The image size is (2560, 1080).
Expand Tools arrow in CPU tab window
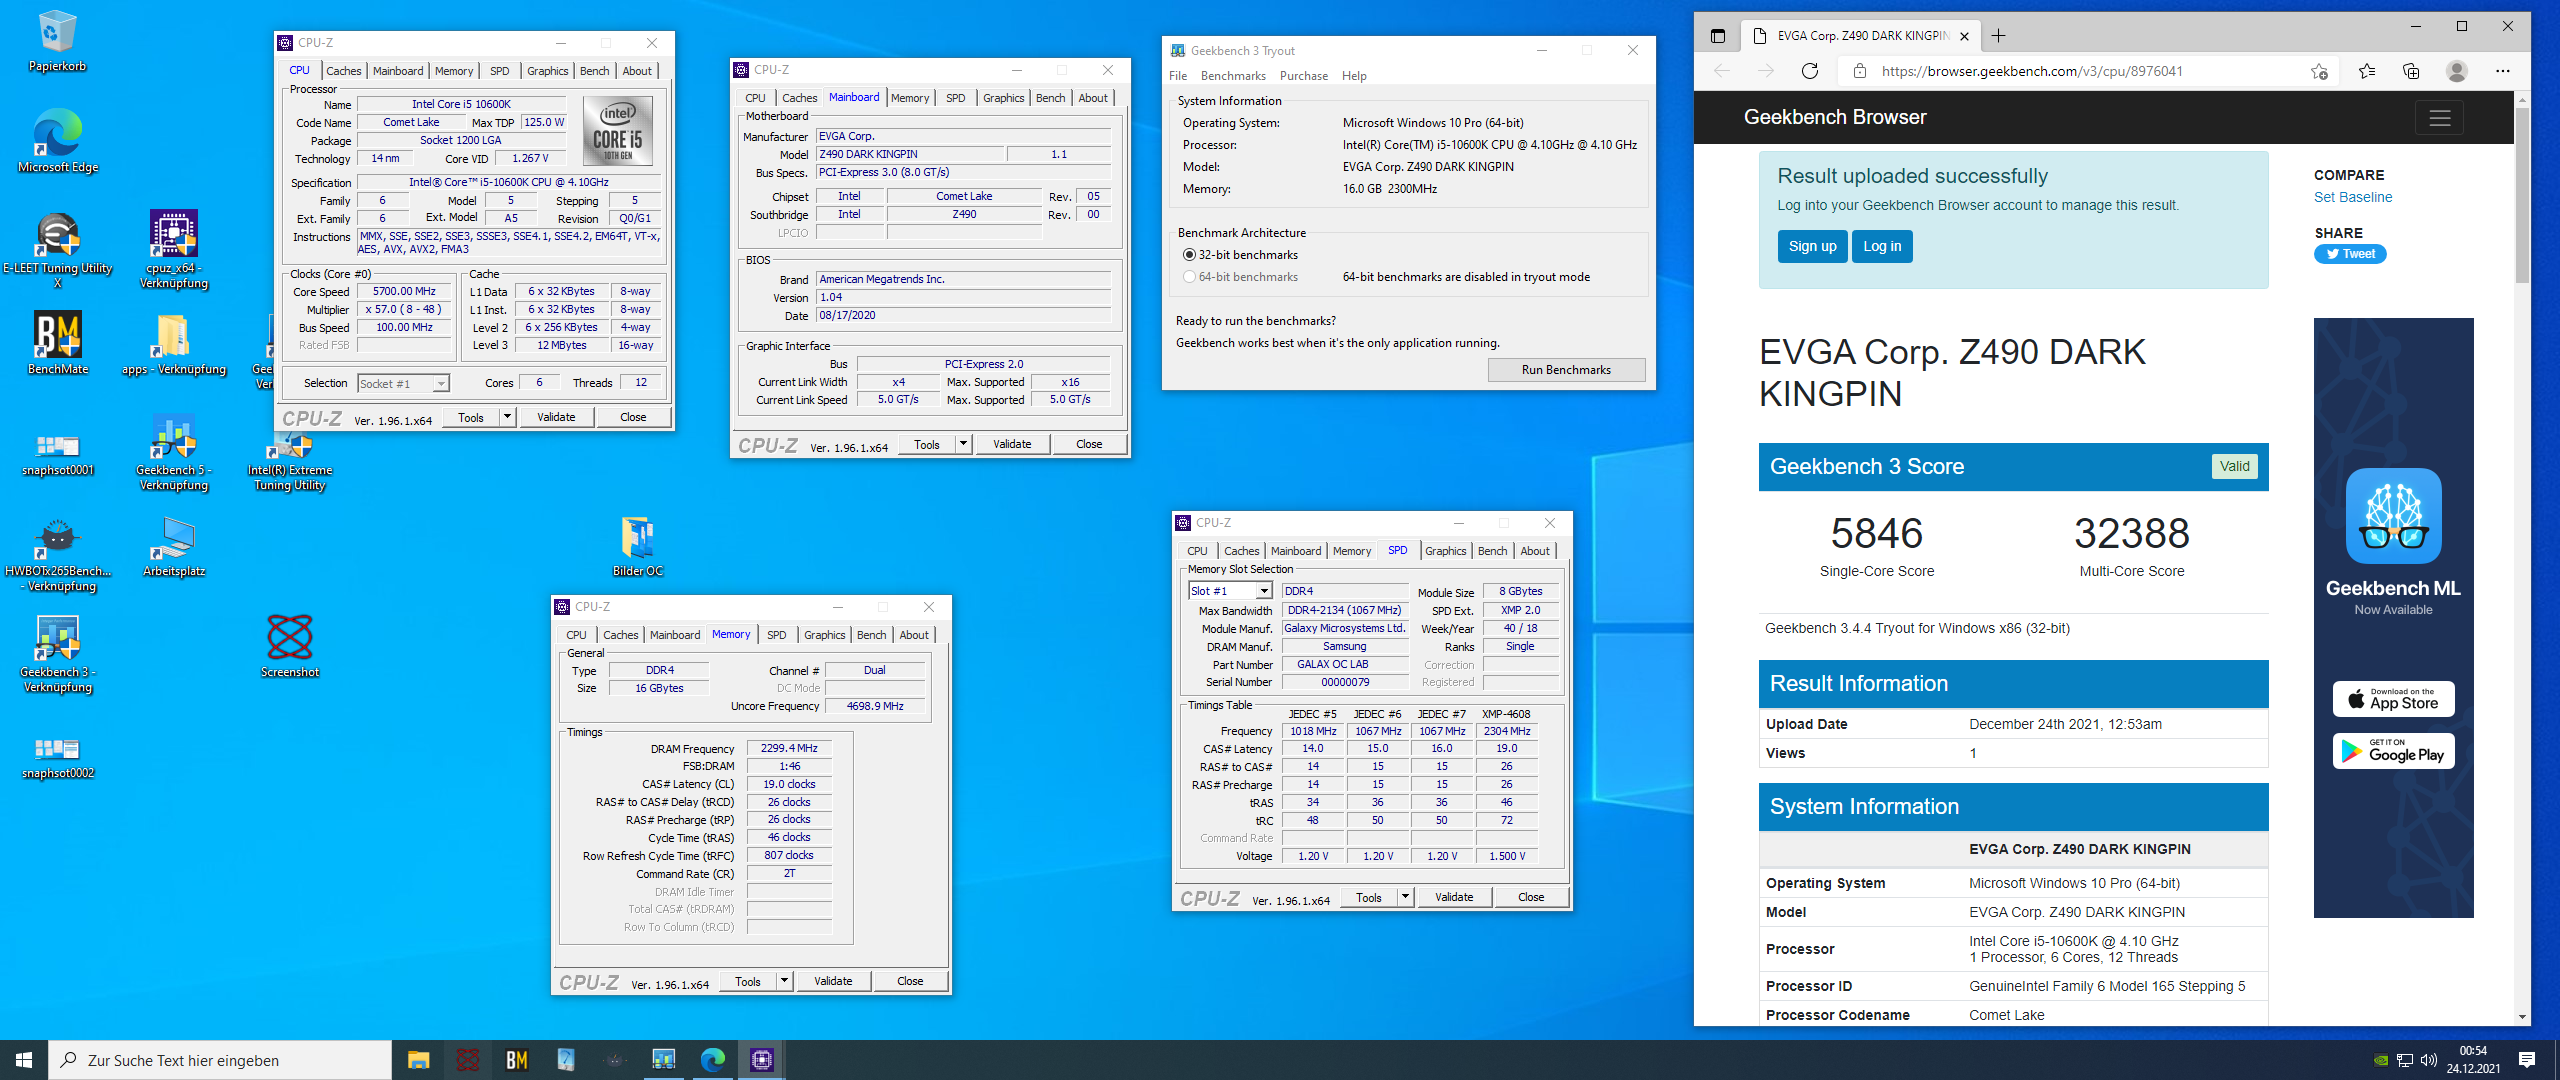click(507, 417)
